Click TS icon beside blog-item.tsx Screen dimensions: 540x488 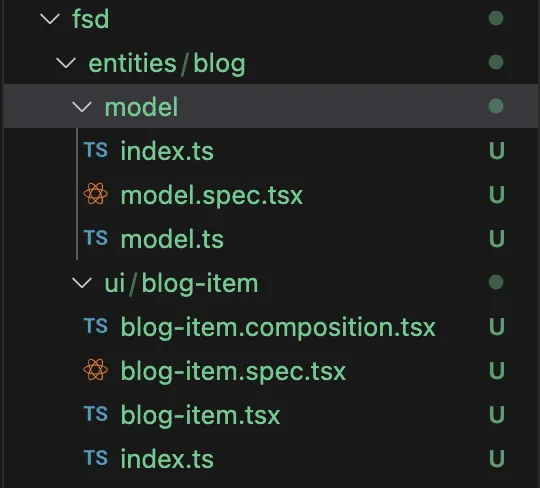(96, 414)
